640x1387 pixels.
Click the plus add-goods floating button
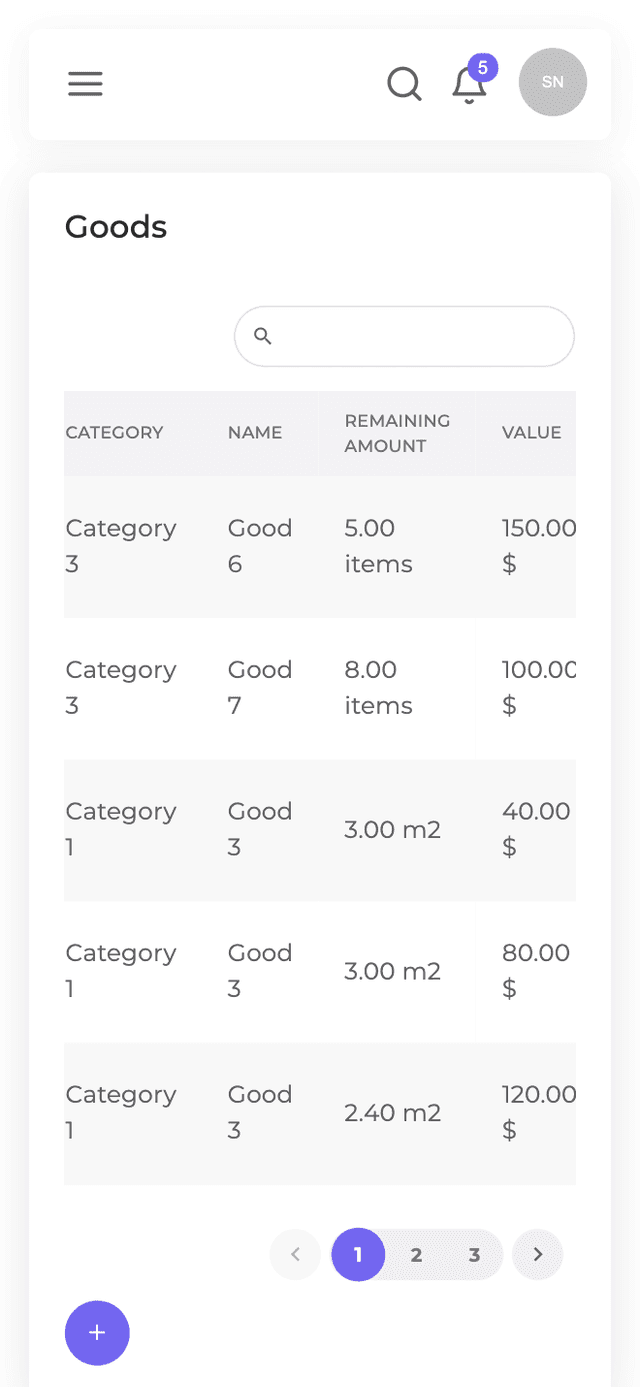pyautogui.click(x=97, y=1332)
